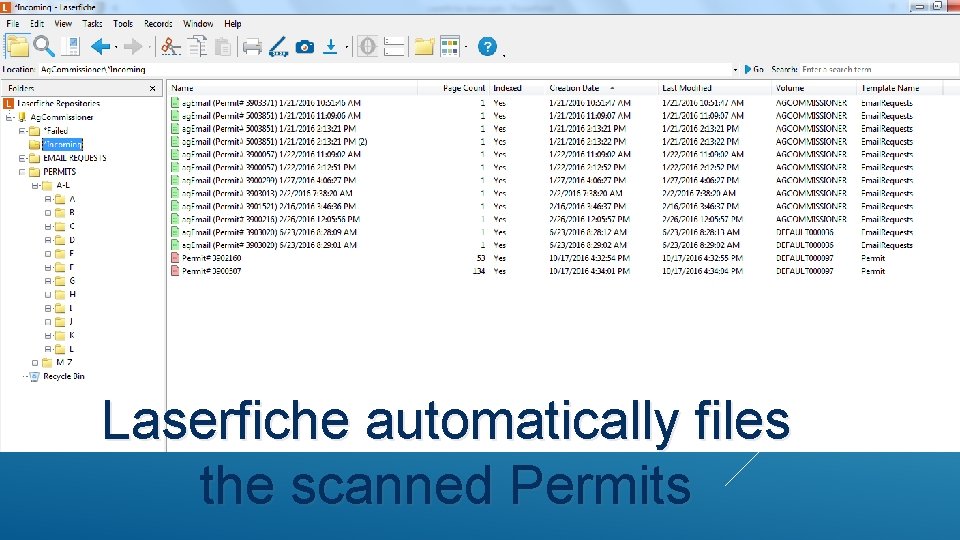Click the new folder icon

pyautogui.click(x=424, y=47)
